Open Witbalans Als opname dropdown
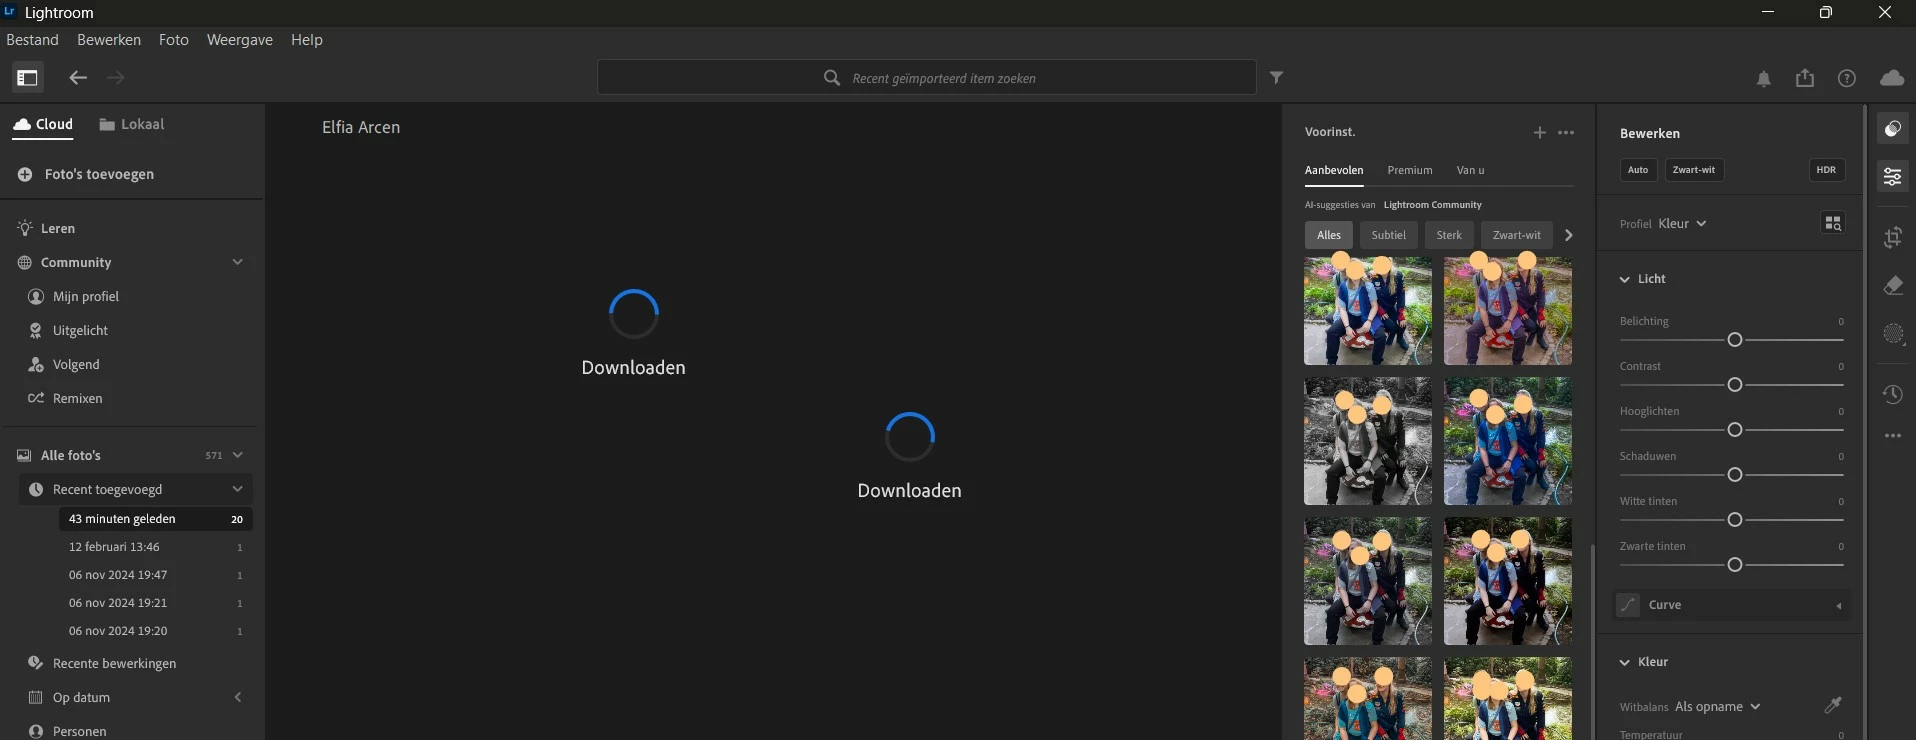 [1717, 706]
